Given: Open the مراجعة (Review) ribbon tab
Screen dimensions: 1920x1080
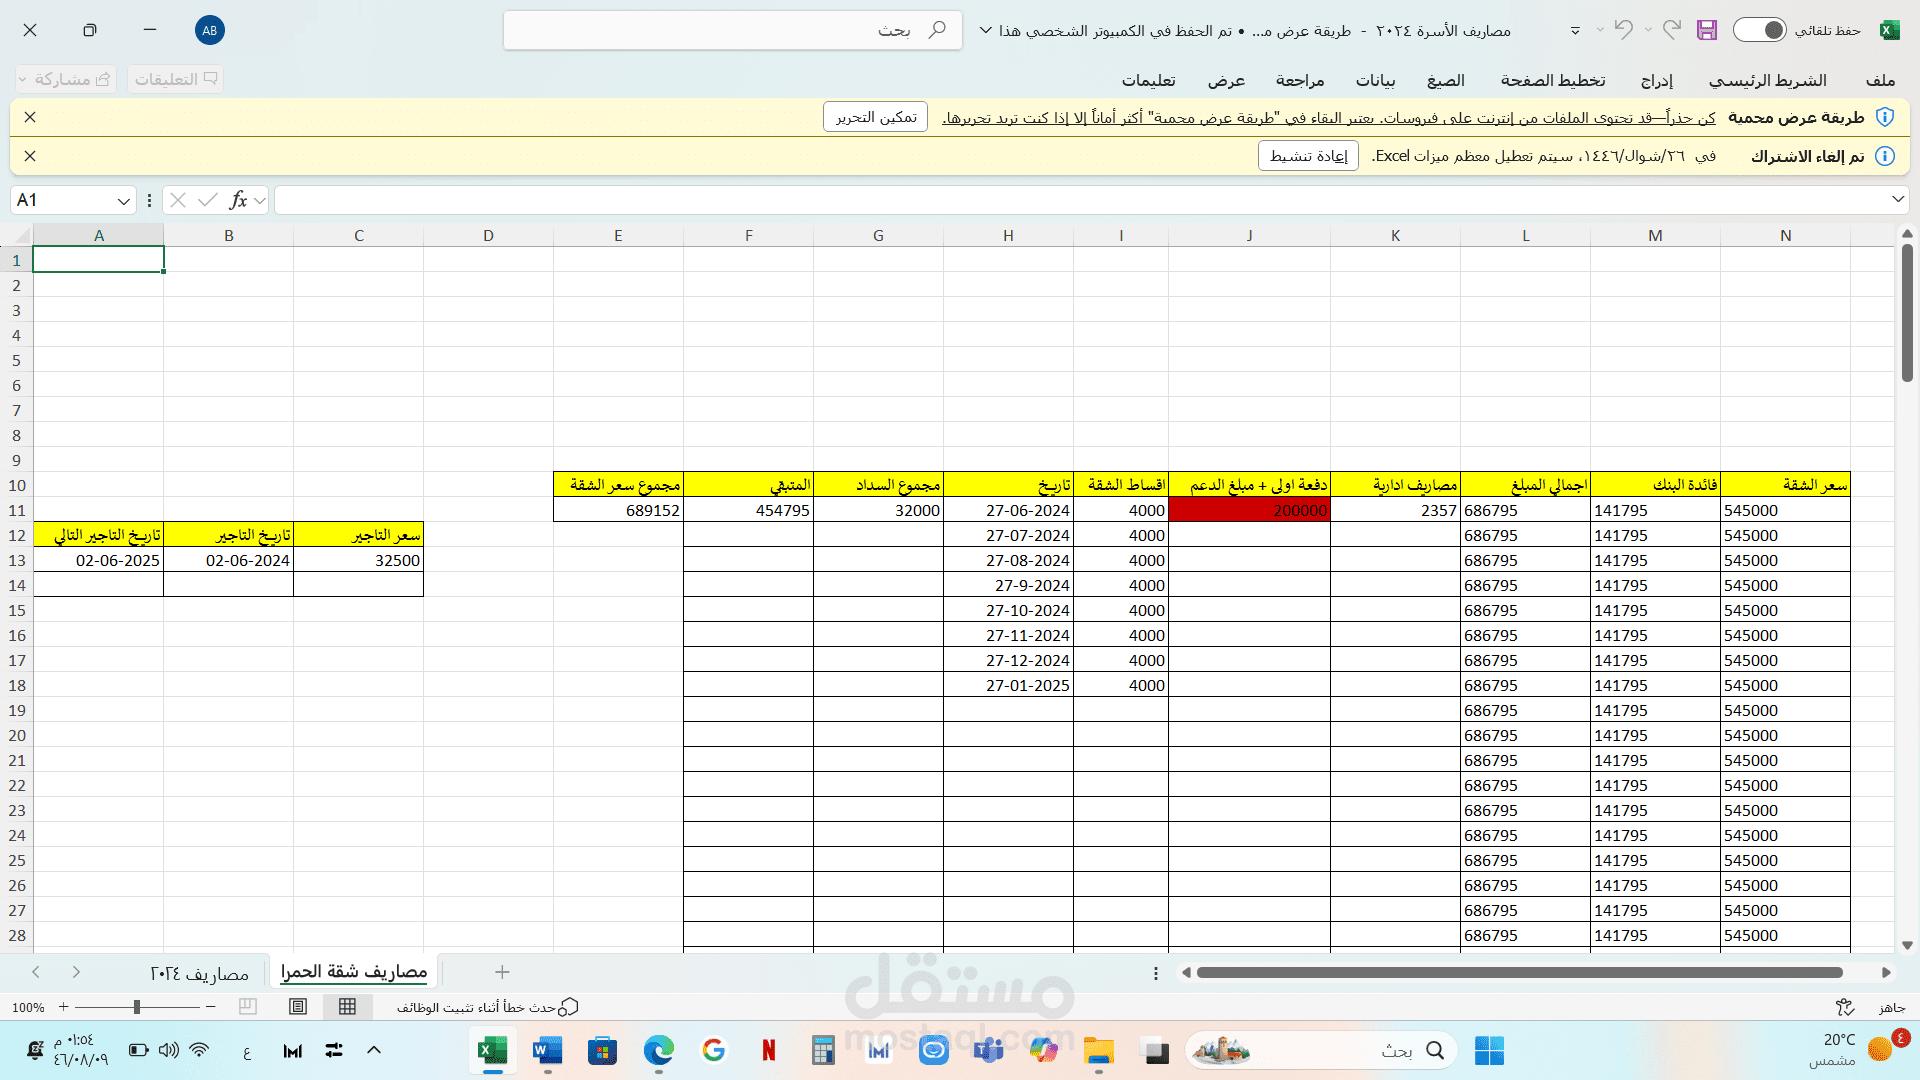Looking at the screenshot, I should 1300,80.
